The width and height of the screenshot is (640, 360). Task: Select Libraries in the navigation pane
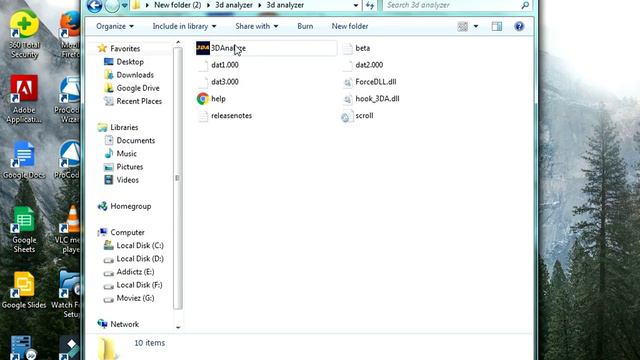(124, 127)
